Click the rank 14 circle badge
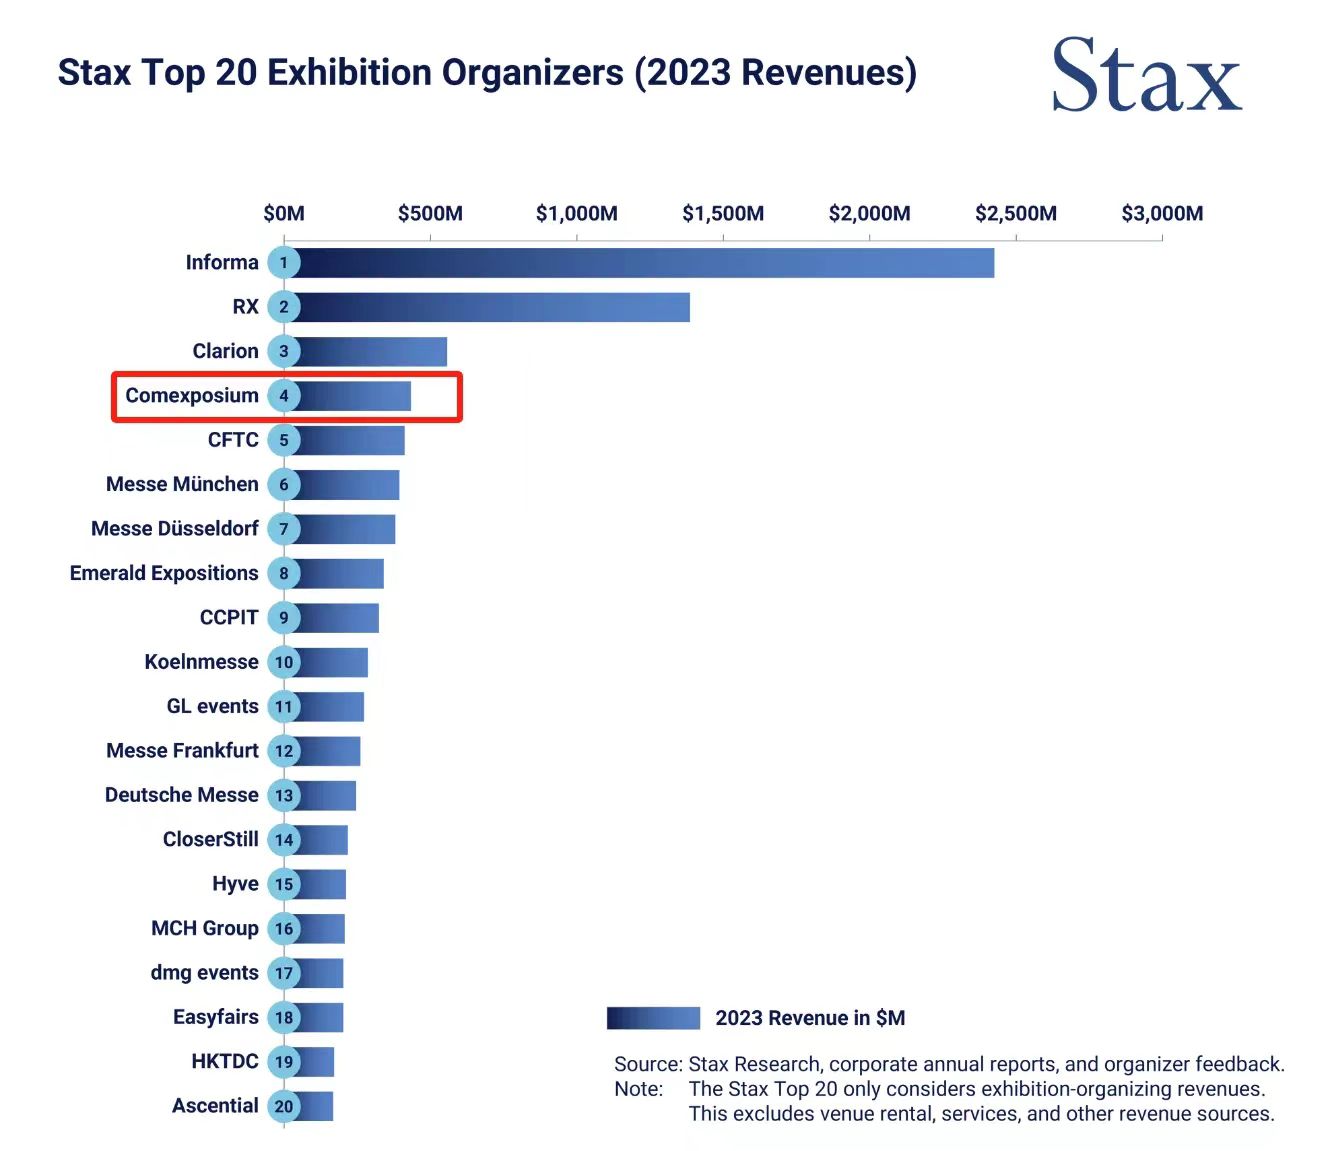1317x1151 pixels. tap(284, 840)
